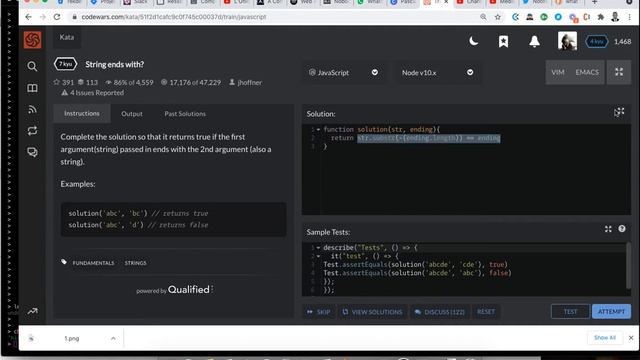Click the 391 stars count

[x=64, y=82]
